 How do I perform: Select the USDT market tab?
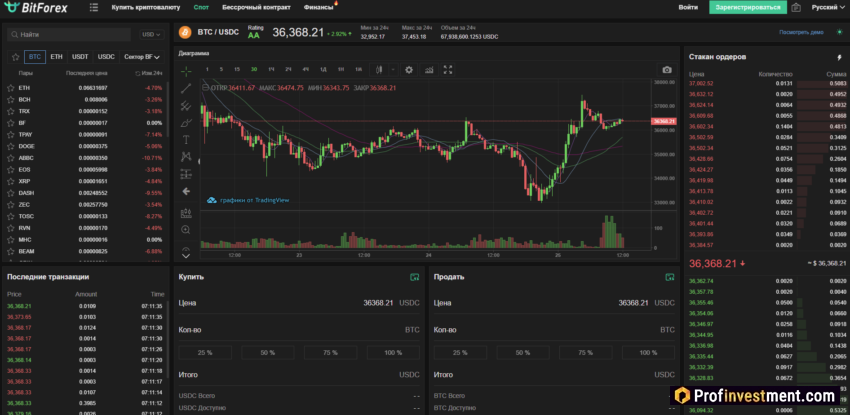[80, 57]
